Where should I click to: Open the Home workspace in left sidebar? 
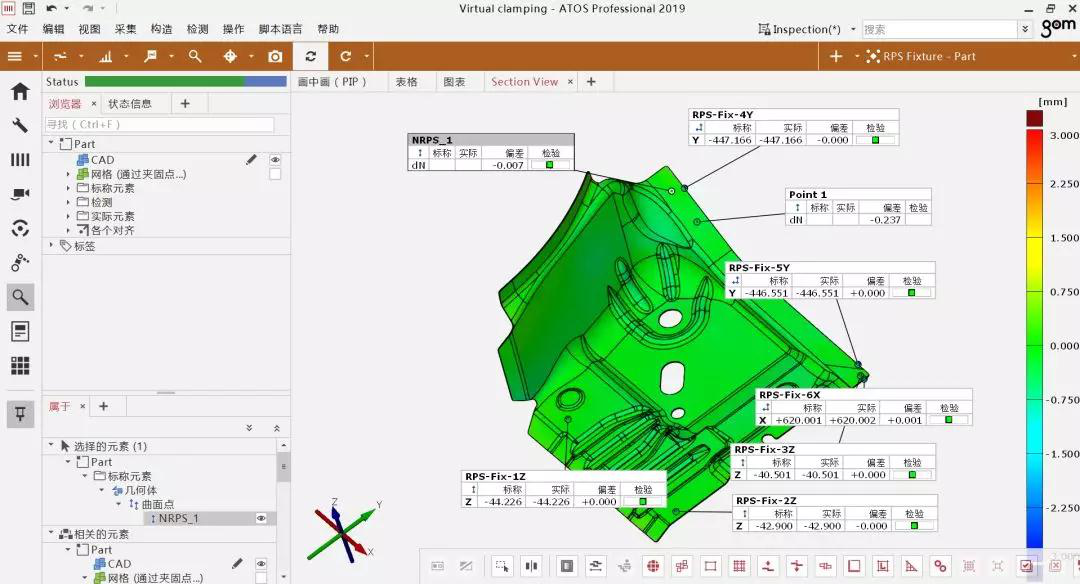(20, 91)
